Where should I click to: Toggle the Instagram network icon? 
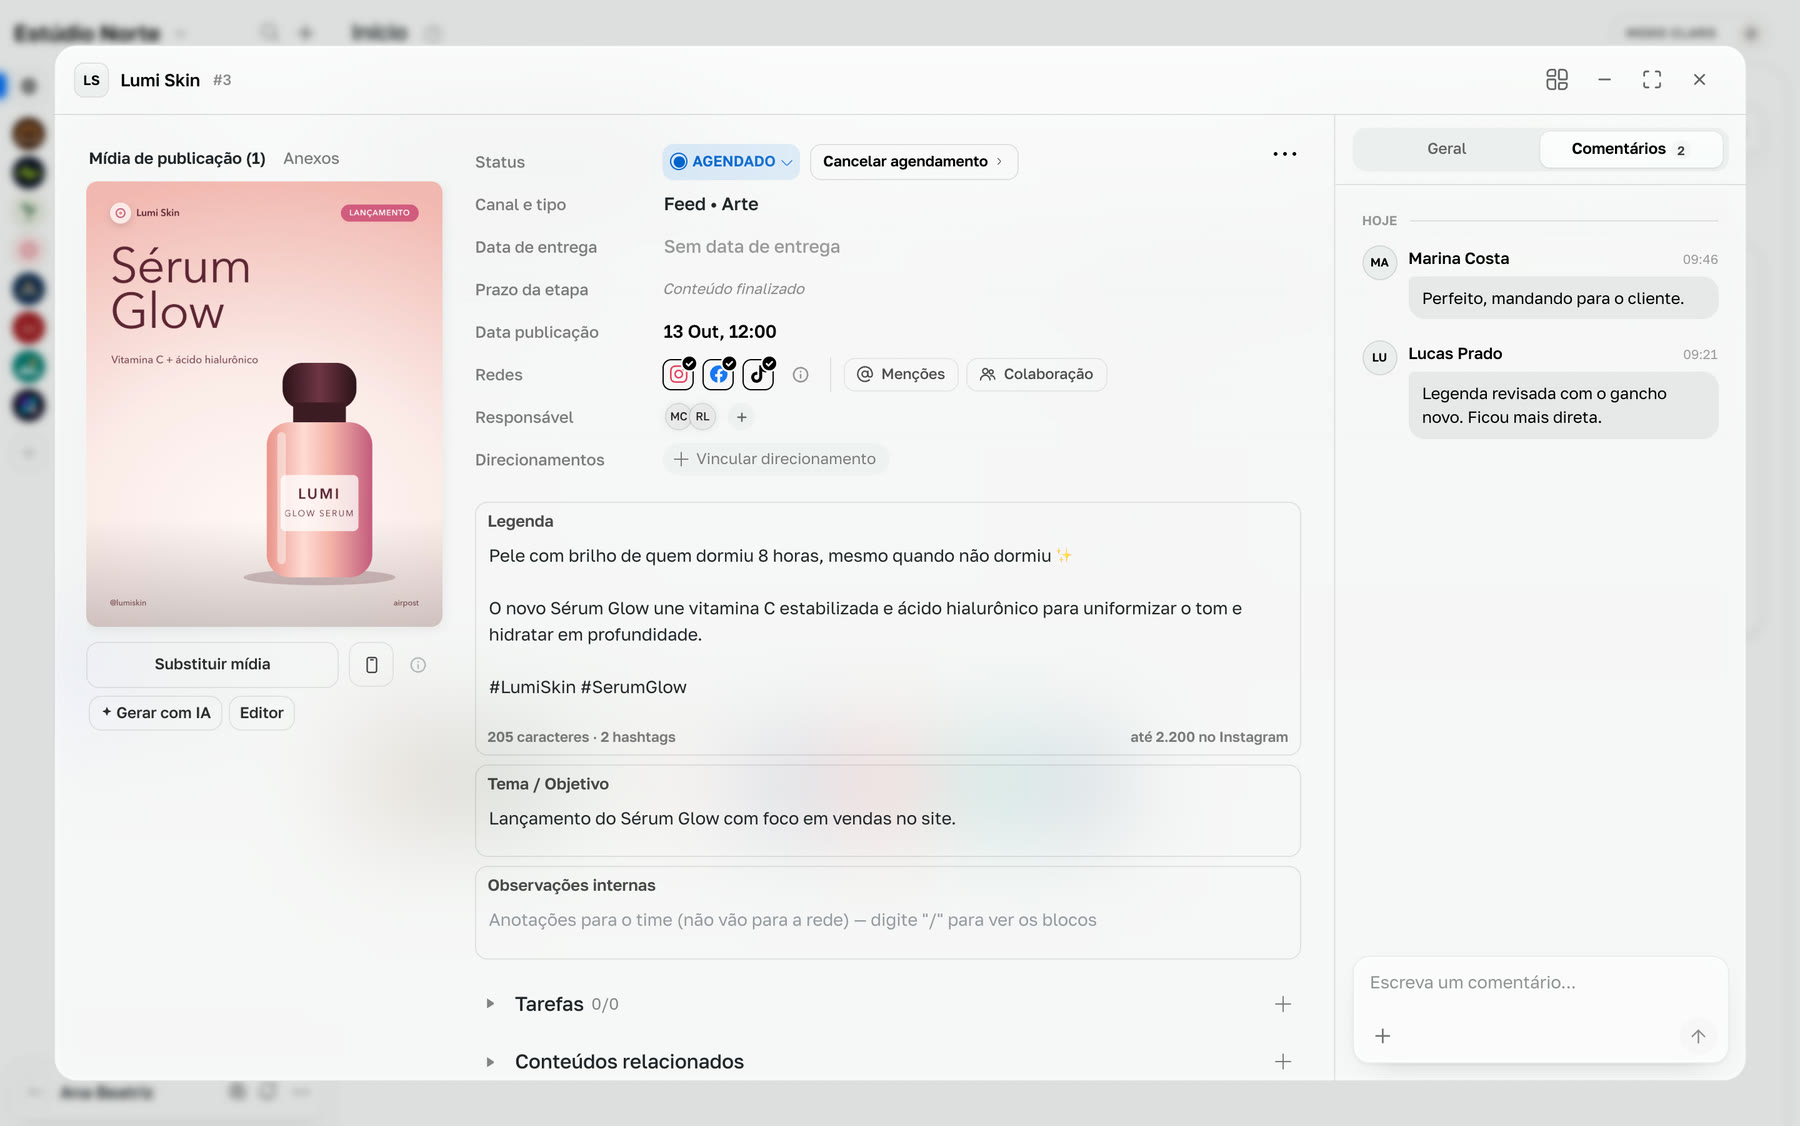tap(679, 374)
